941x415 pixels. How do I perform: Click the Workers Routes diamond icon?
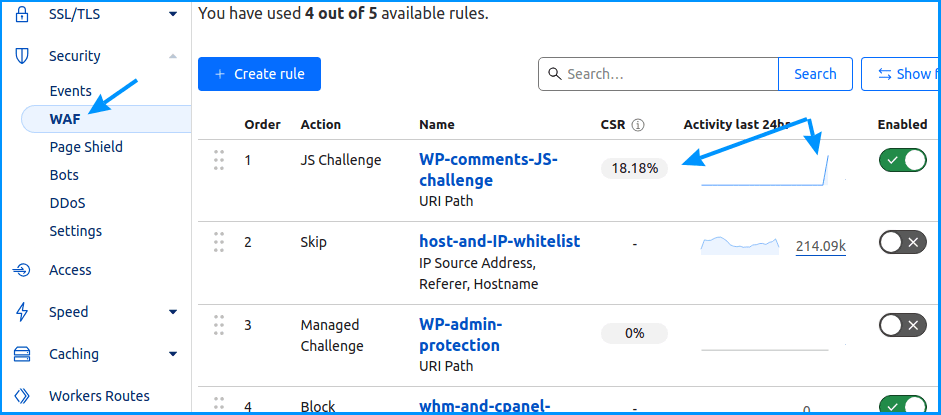tap(22, 396)
